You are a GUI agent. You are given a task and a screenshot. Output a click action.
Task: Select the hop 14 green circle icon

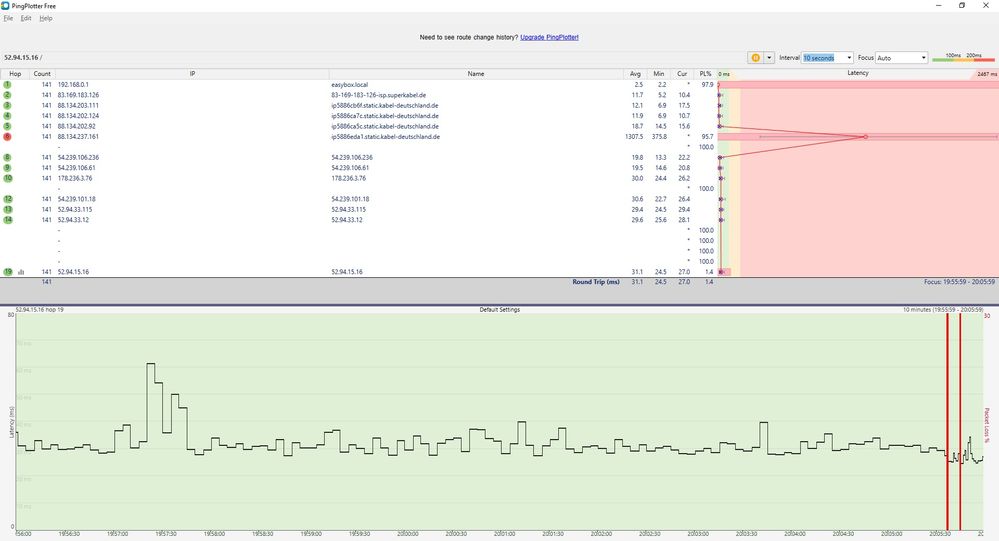tap(8, 220)
